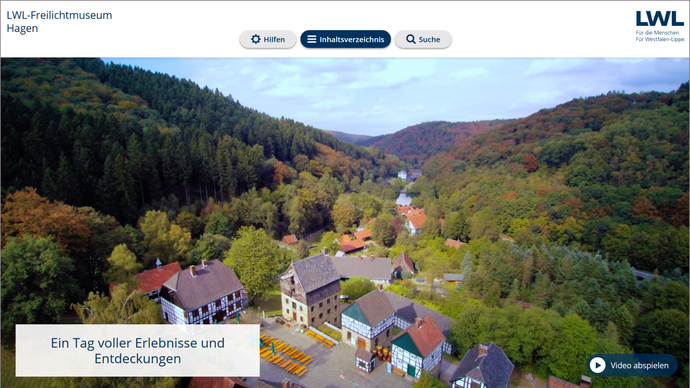This screenshot has width=690, height=388.
Task: Open the hamburger menu icon for Inhaltsverzeichnis
Action: (x=312, y=39)
